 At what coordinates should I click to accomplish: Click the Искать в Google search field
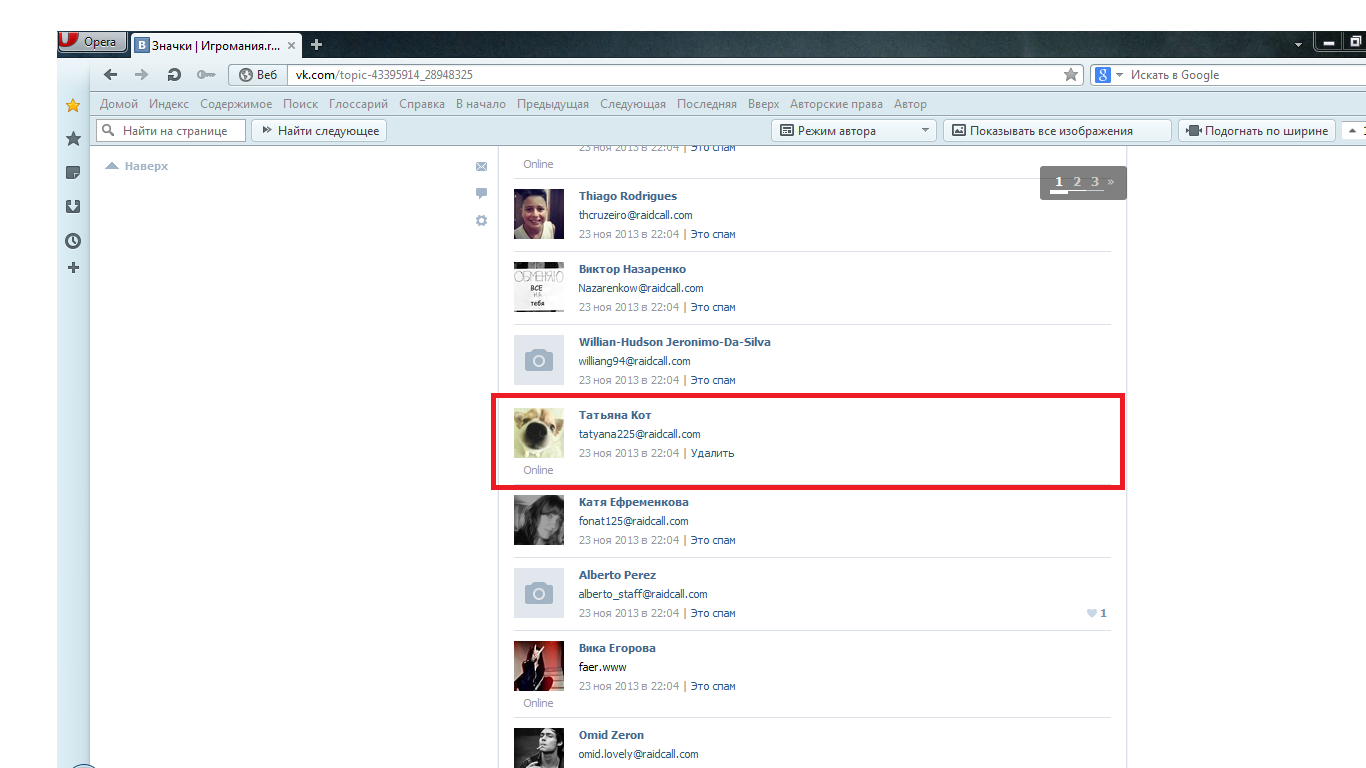1245,75
